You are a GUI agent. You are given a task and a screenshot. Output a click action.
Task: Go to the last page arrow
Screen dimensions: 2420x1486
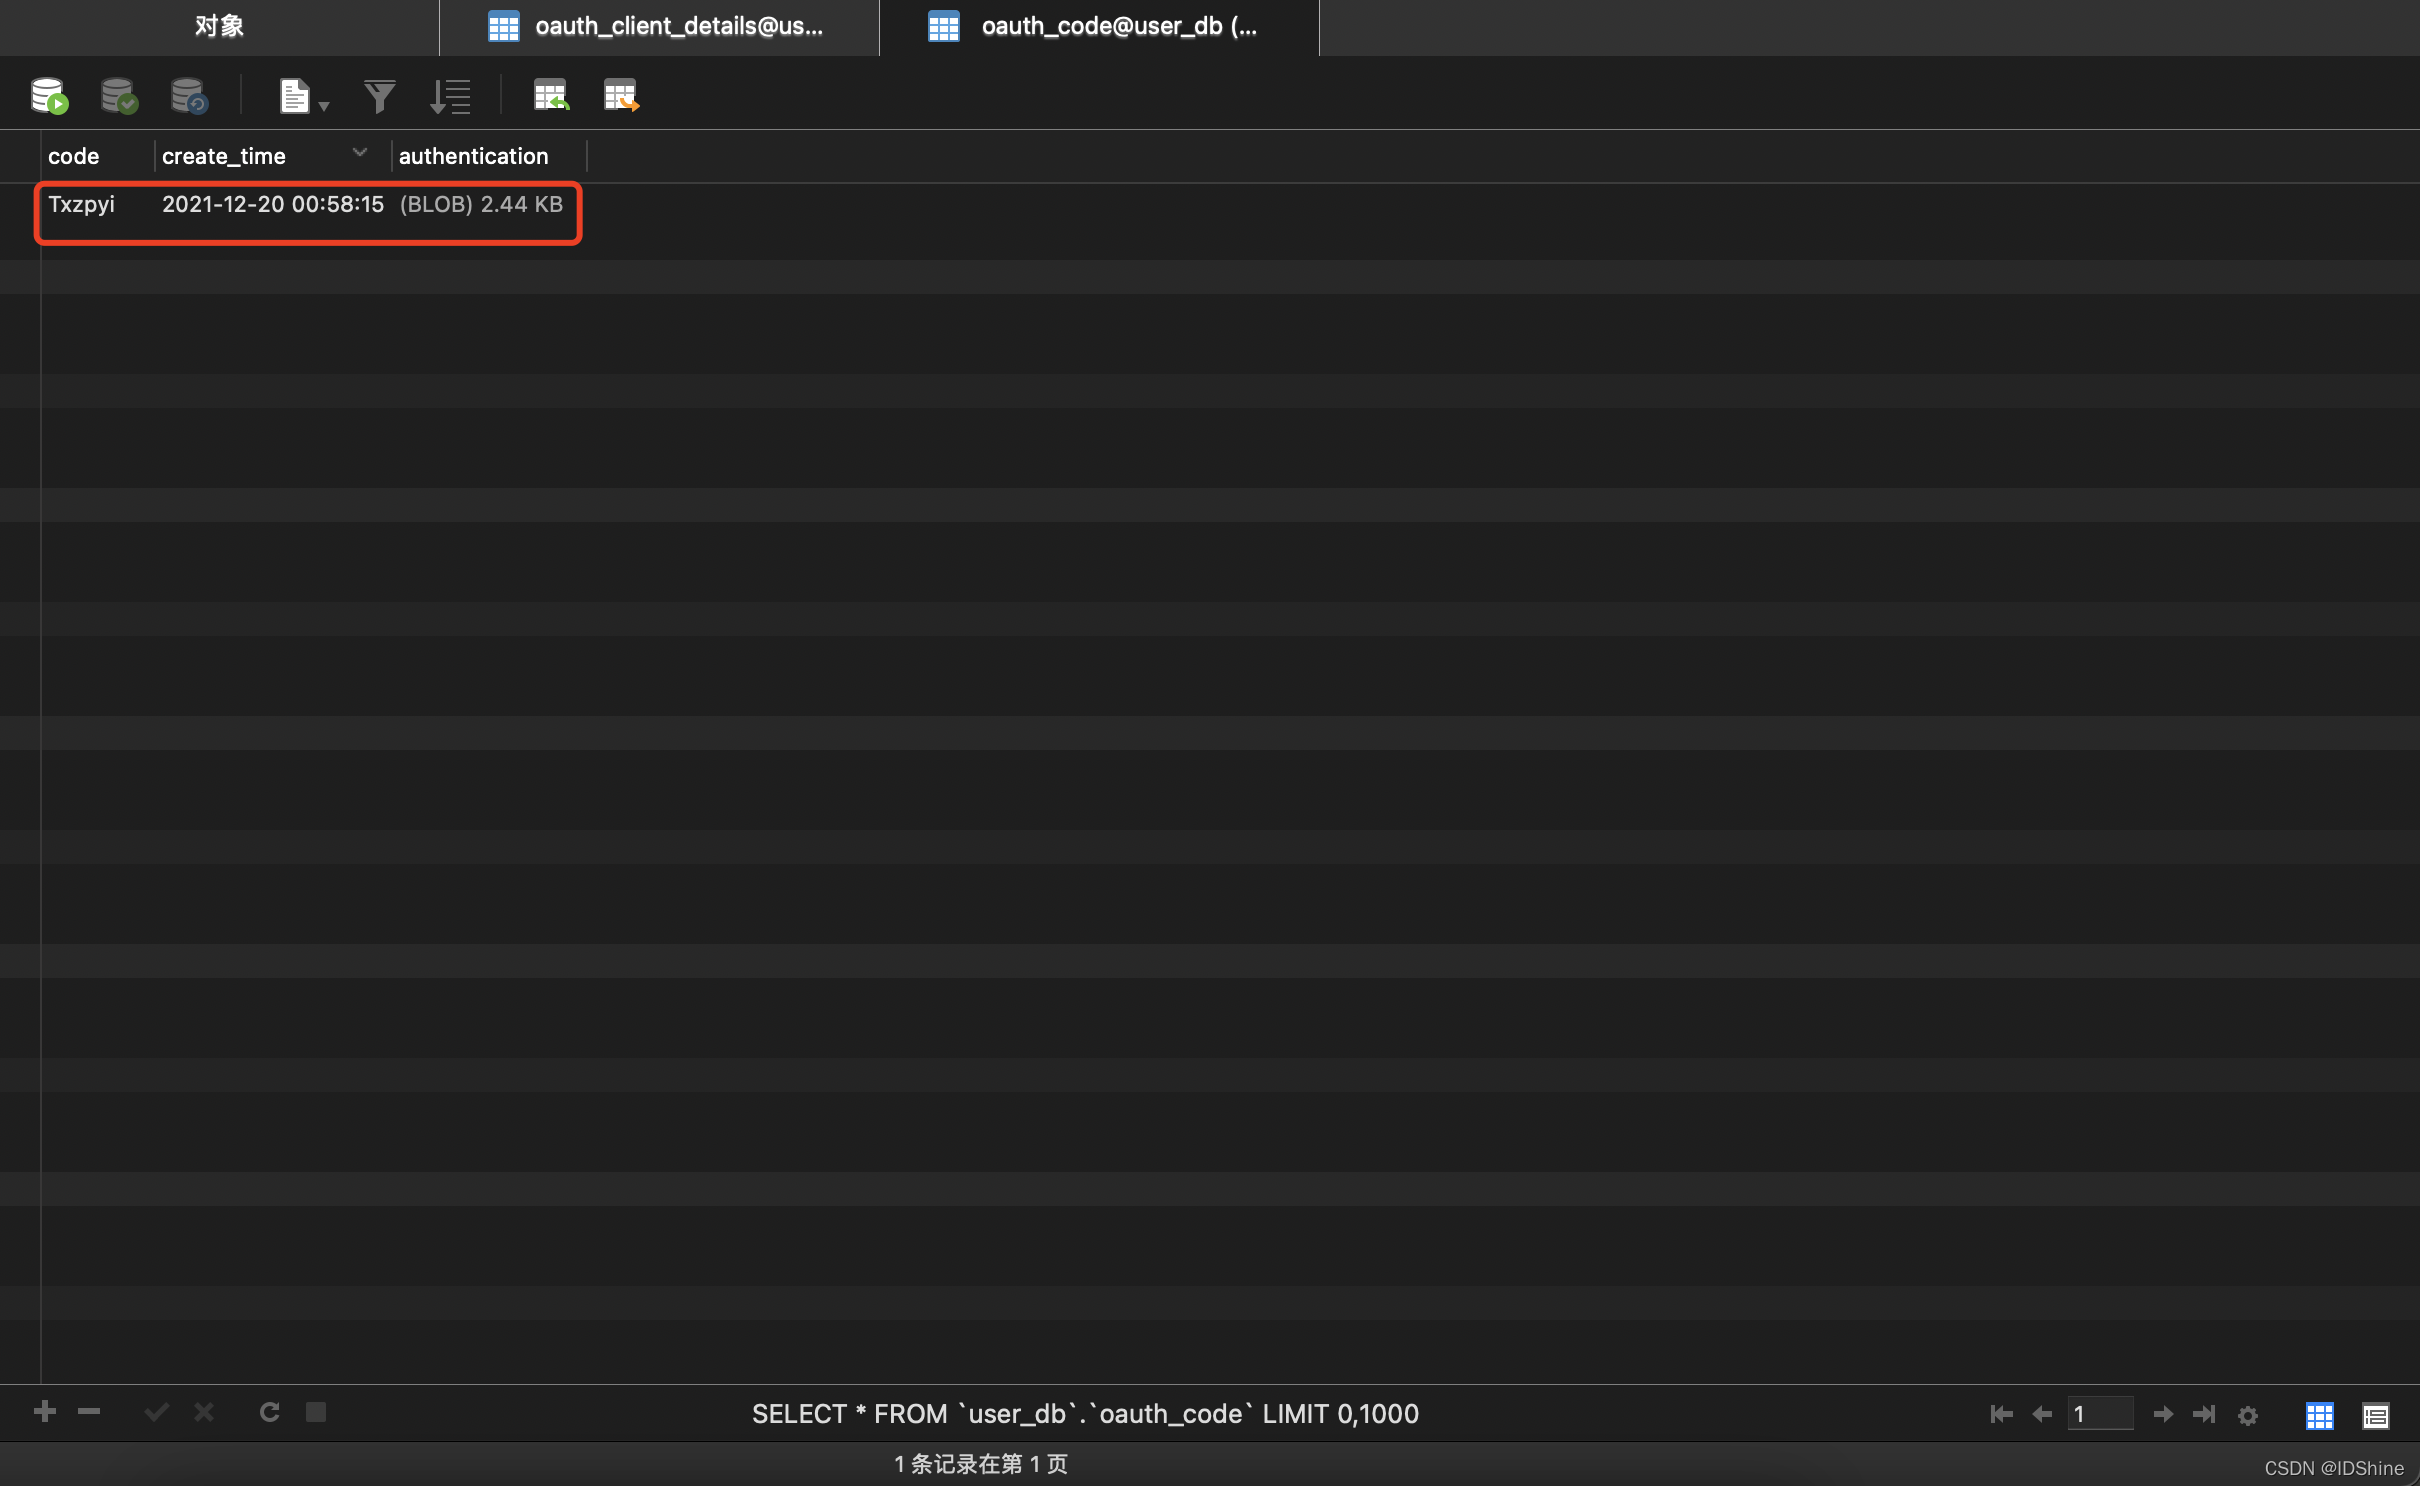coord(2204,1414)
